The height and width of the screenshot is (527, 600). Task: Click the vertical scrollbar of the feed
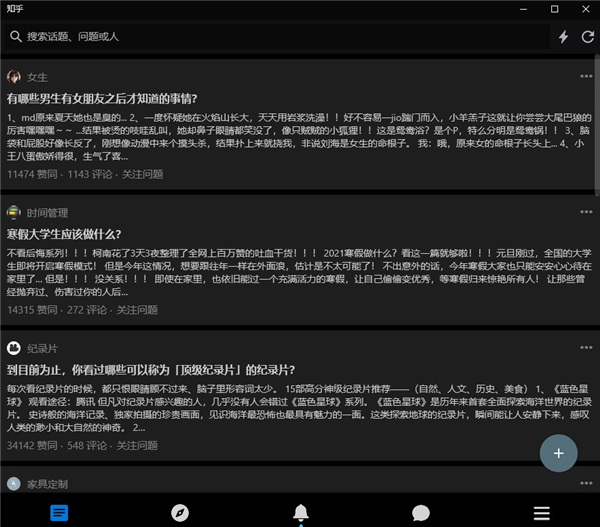597,125
